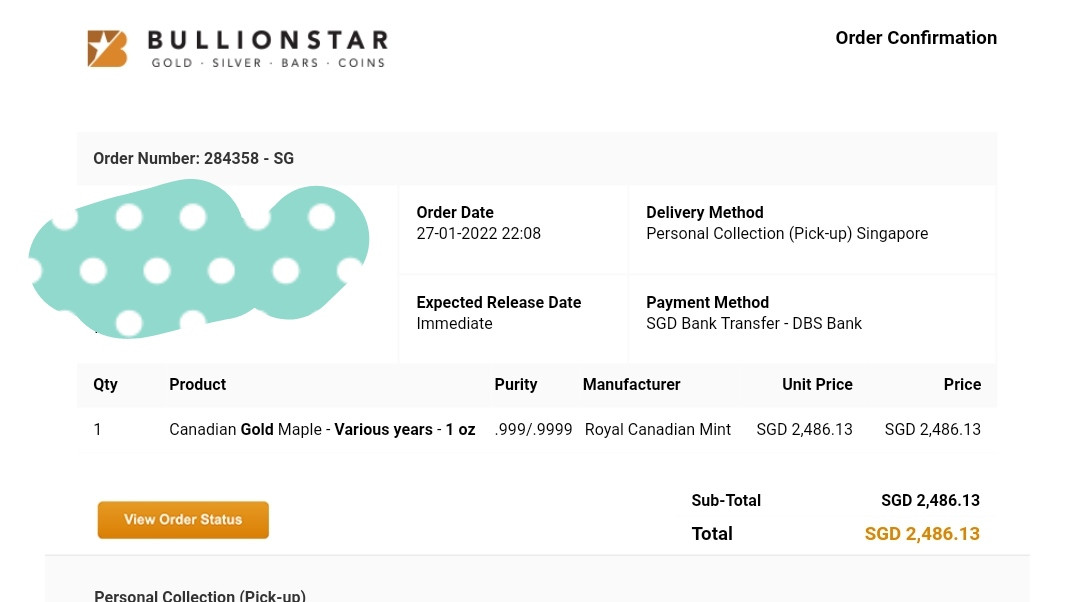
Task: Click the Product column header
Action: click(x=197, y=384)
